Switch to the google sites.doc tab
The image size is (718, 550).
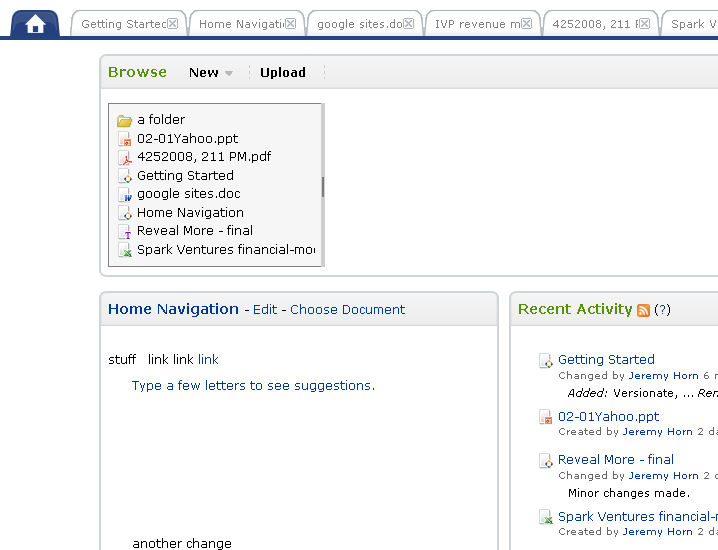(x=359, y=24)
